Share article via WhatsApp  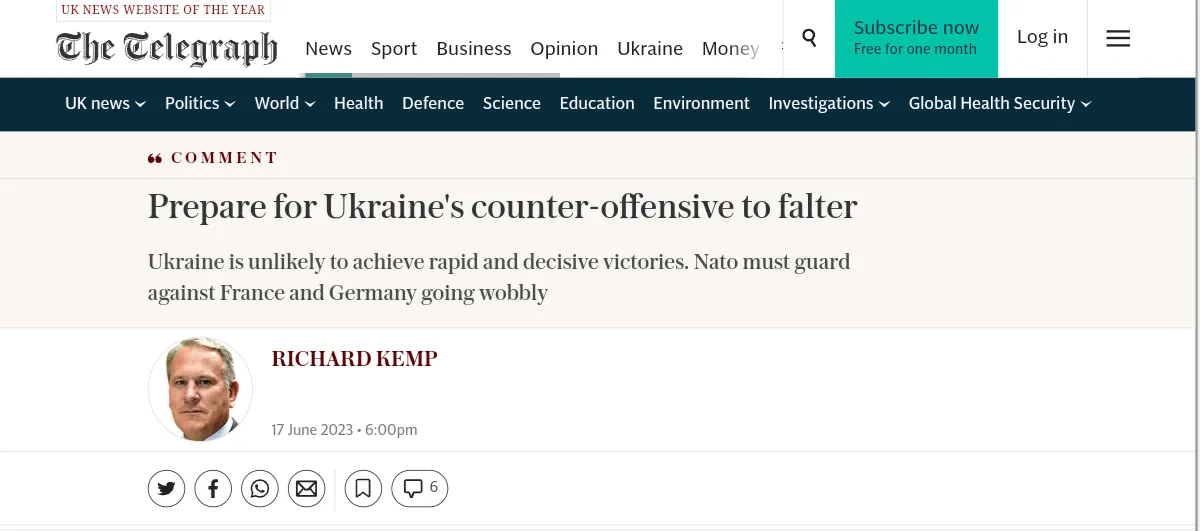[x=260, y=488]
